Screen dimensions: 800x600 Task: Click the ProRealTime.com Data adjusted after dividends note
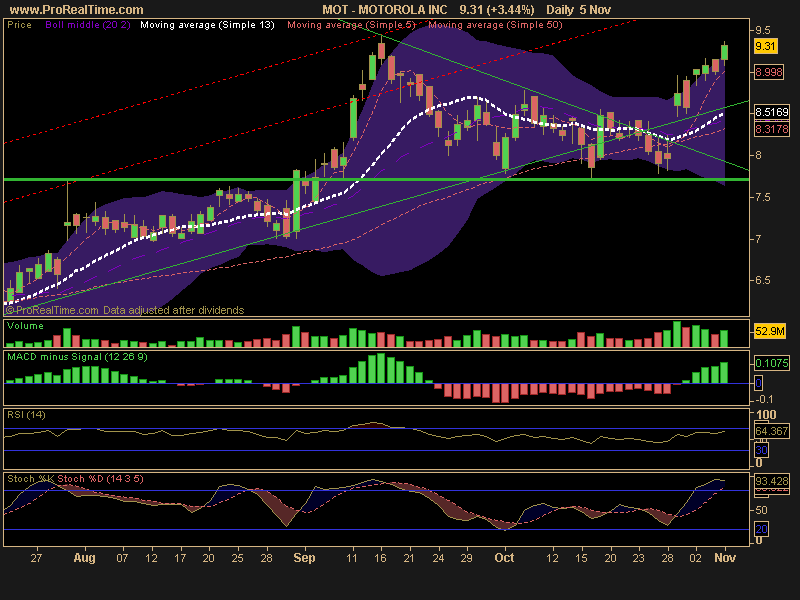tap(125, 310)
